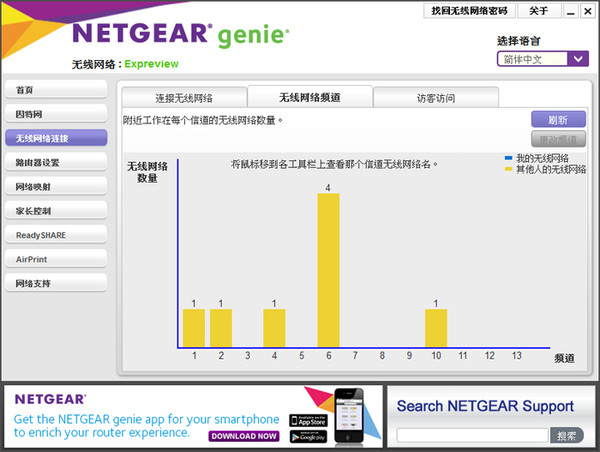Click 找回无线网络密码 button
Image resolution: width=600 pixels, height=452 pixels.
469,11
